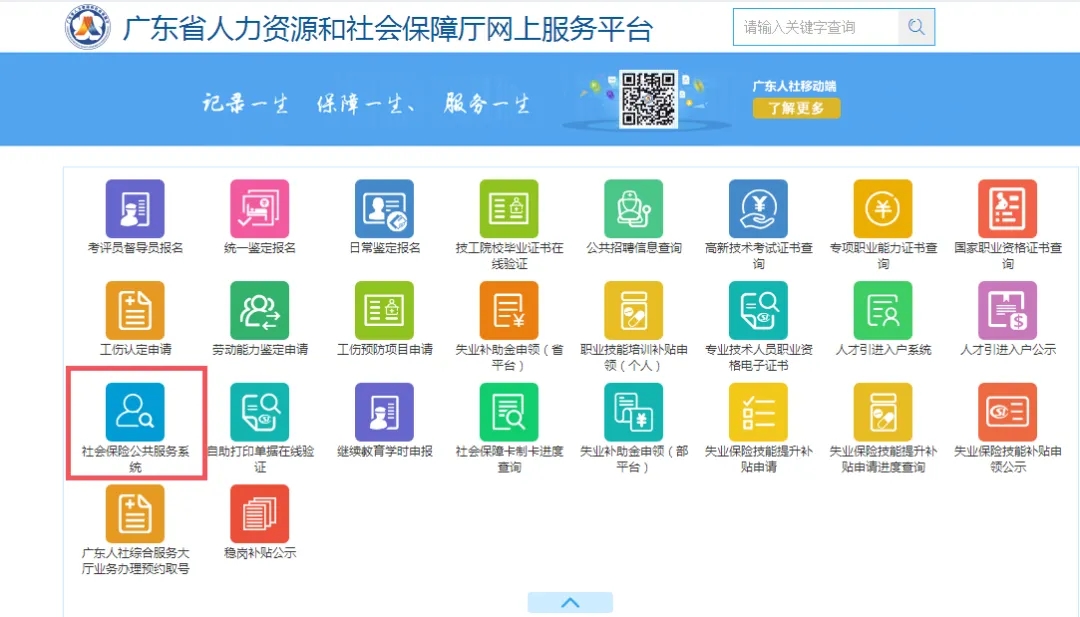Open 人才引进入户系统 icon
Screen dimensions: 1080x617
pos(883,311)
